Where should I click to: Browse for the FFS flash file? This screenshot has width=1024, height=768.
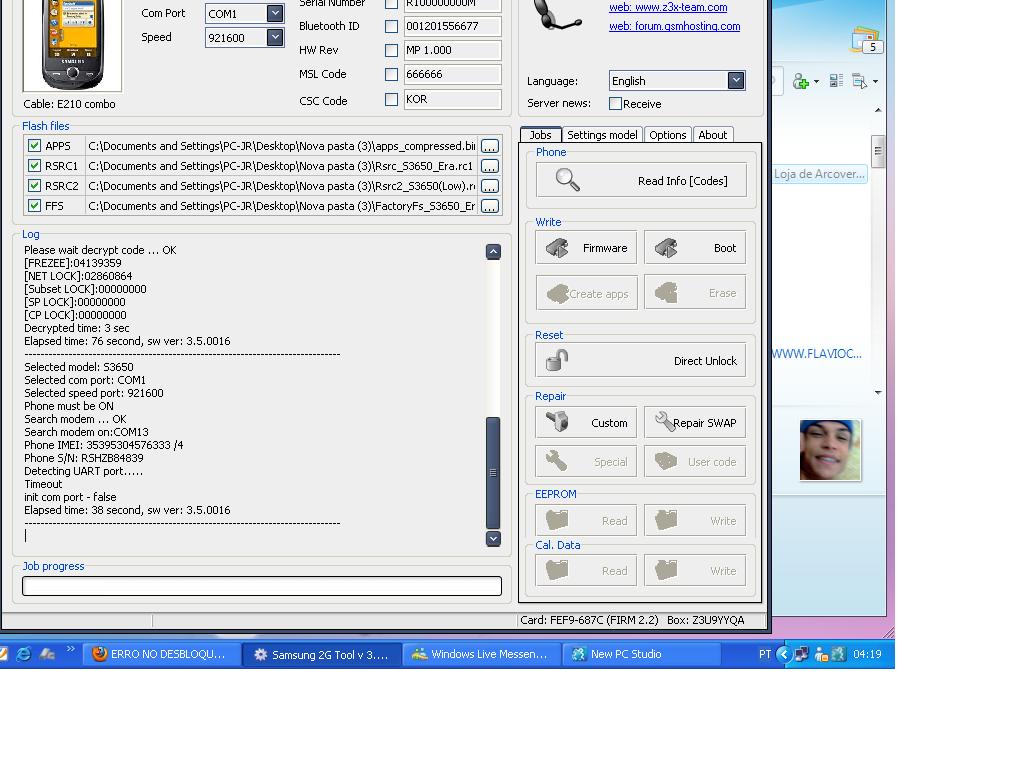(x=490, y=206)
